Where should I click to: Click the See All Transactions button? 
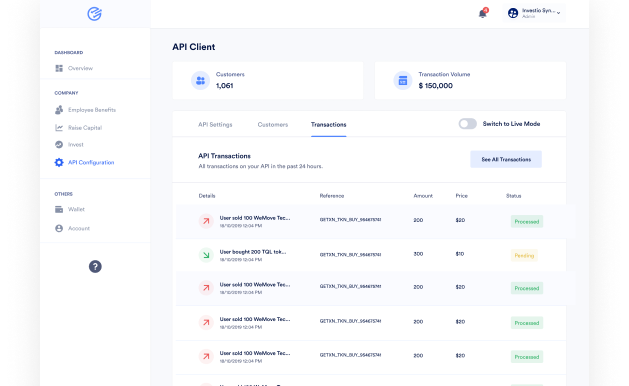(x=506, y=159)
